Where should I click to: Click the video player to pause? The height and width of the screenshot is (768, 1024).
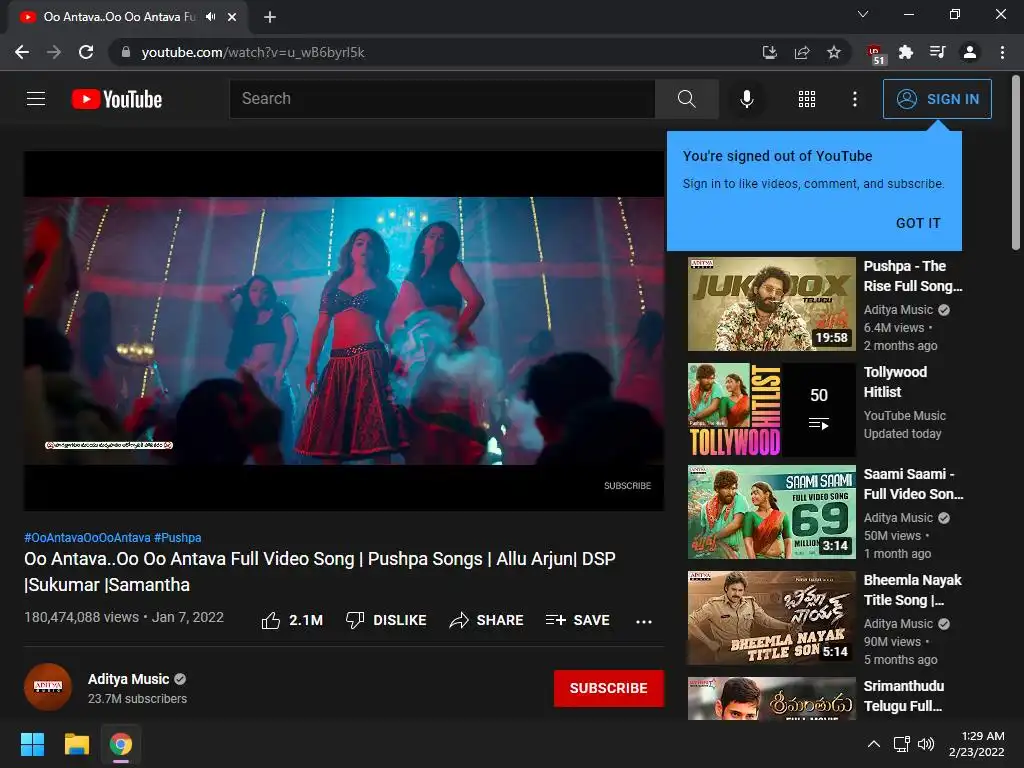[344, 330]
